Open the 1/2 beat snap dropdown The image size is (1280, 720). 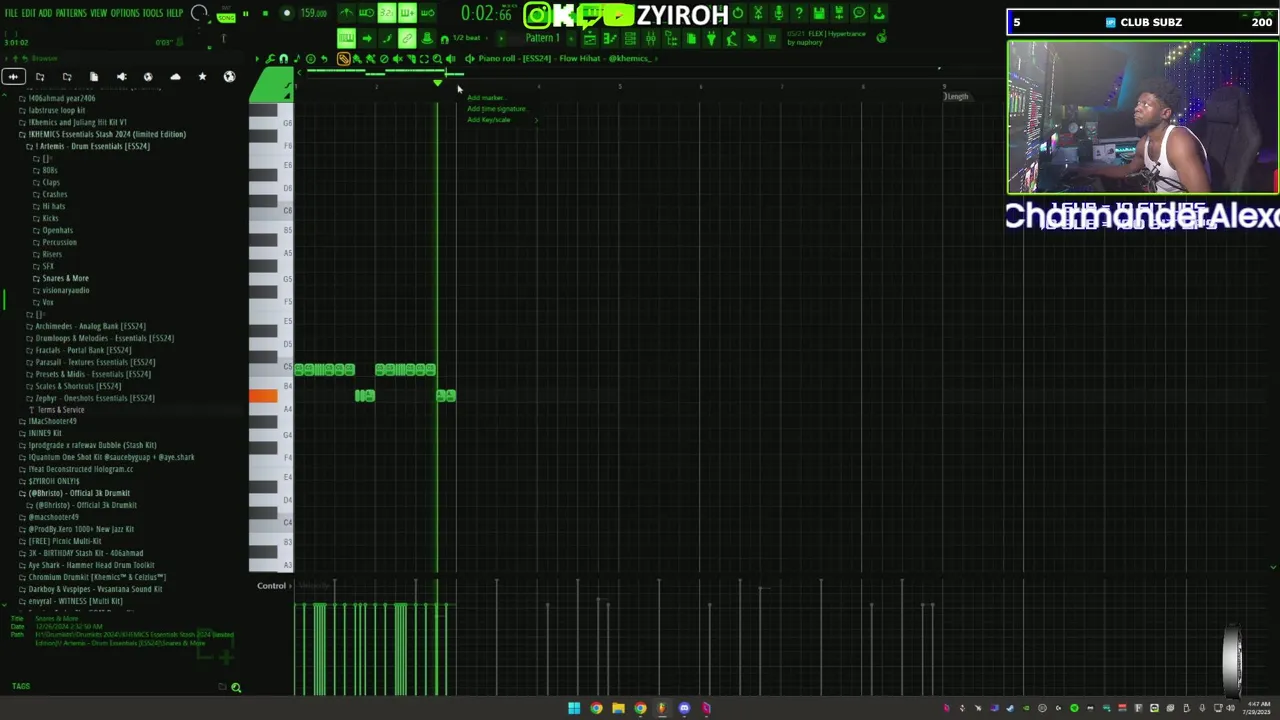(x=466, y=38)
